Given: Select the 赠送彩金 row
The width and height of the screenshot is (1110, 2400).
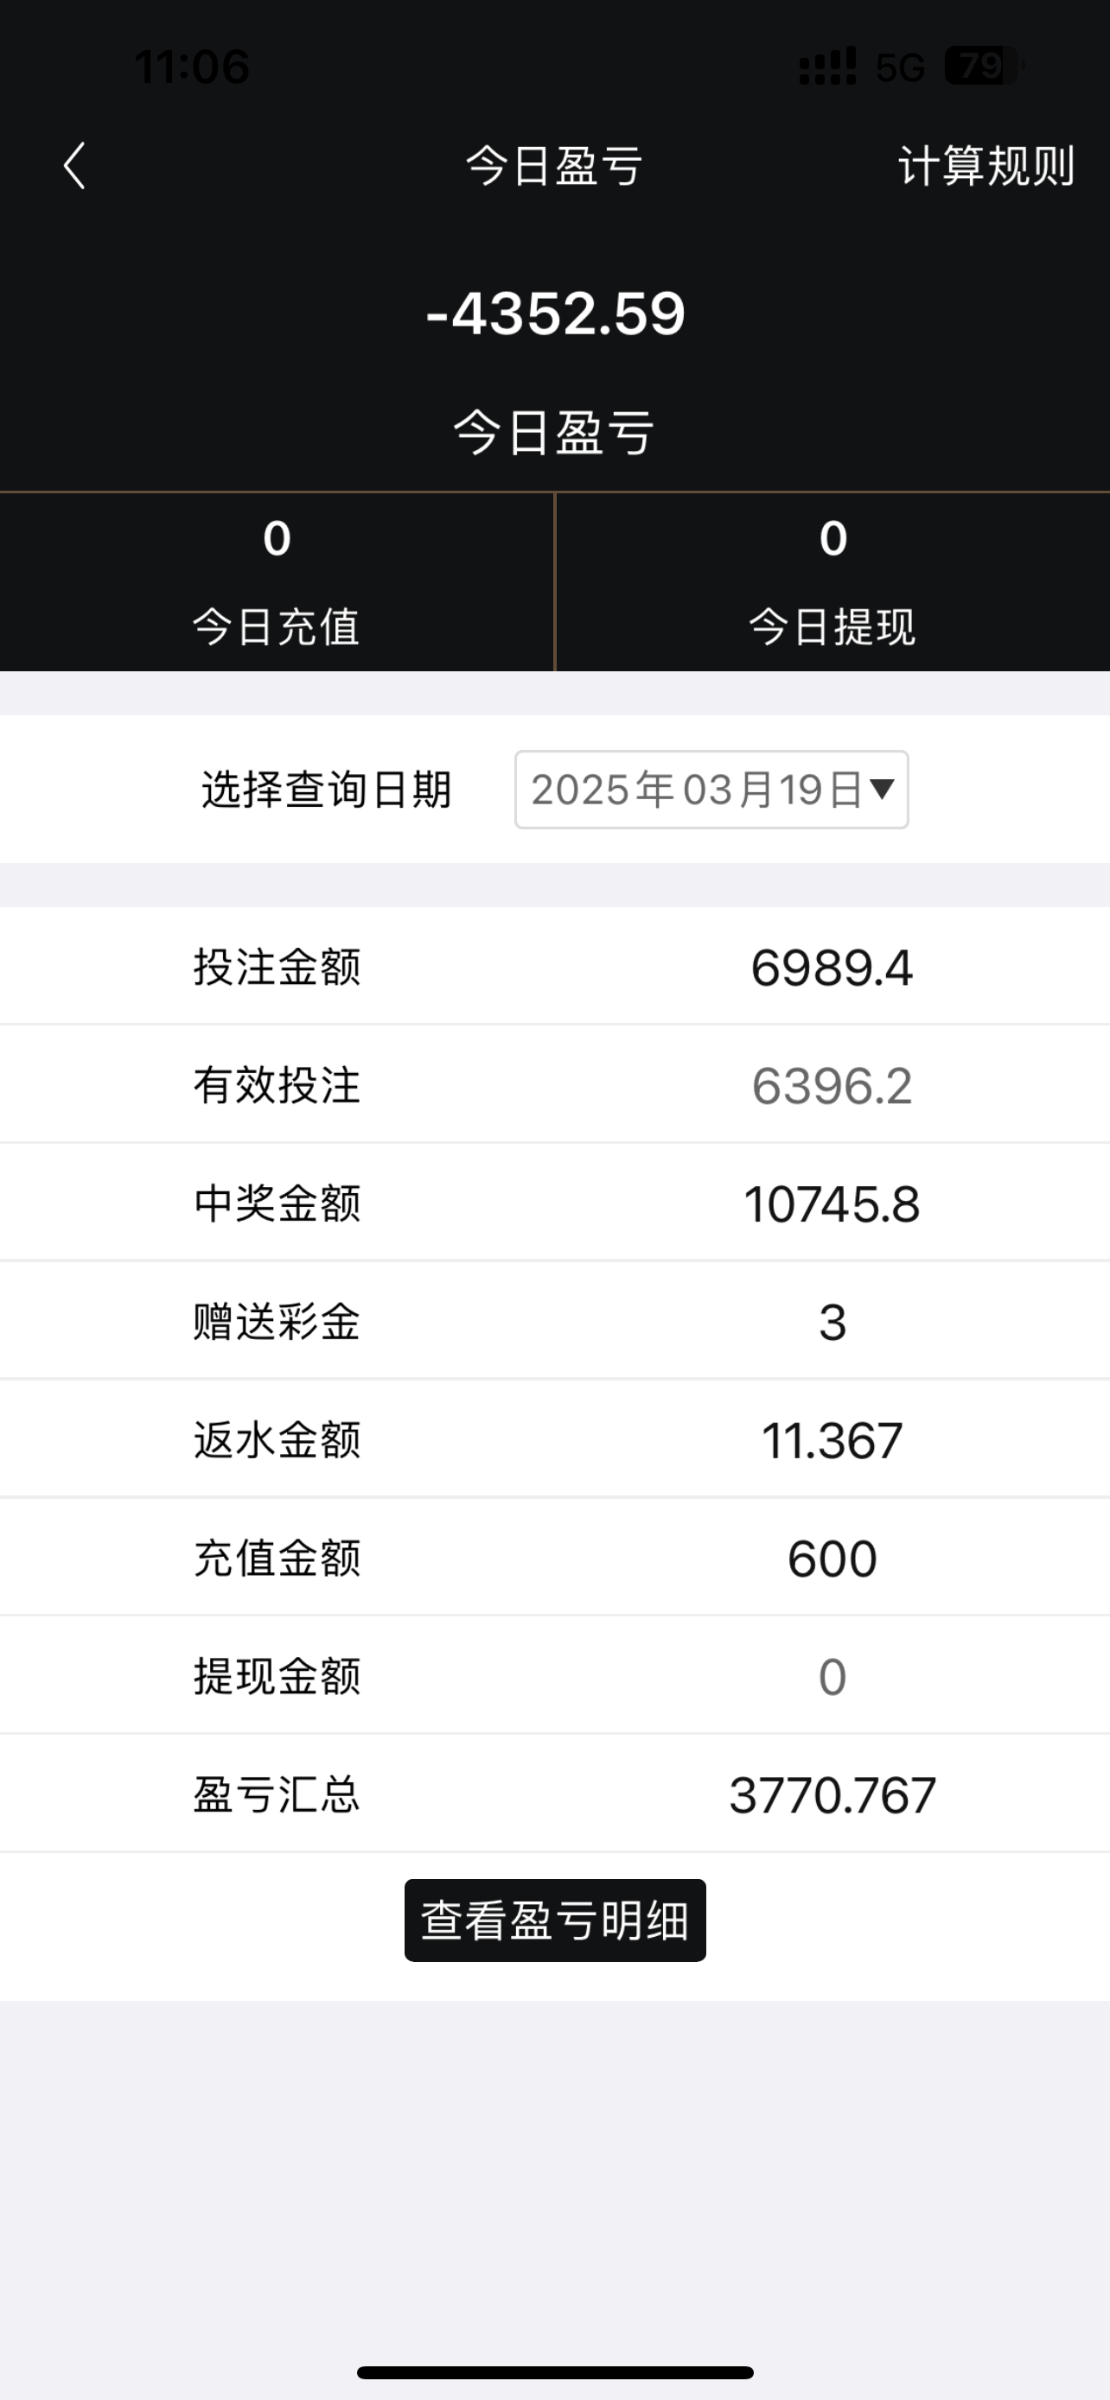Looking at the screenshot, I should [555, 1321].
